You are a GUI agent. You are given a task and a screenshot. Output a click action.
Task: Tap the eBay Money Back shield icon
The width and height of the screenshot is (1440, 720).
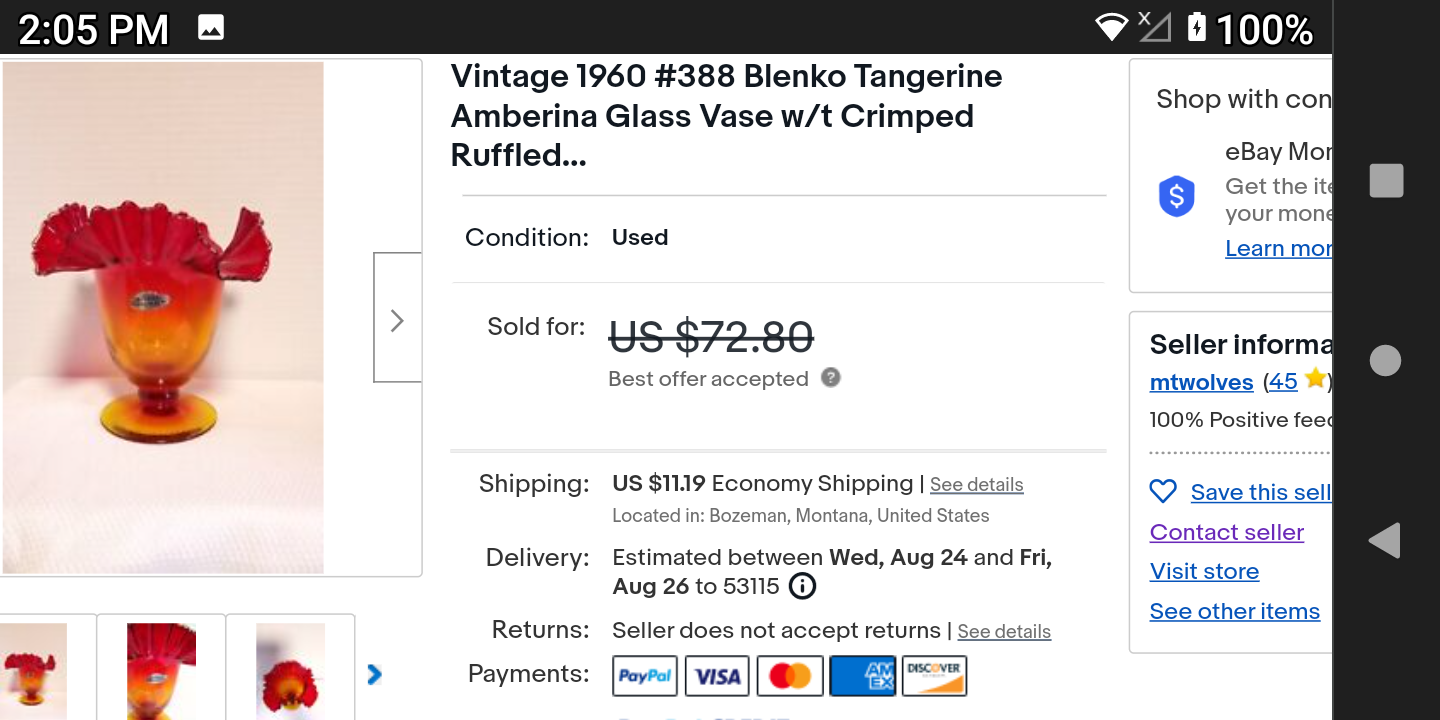1177,196
